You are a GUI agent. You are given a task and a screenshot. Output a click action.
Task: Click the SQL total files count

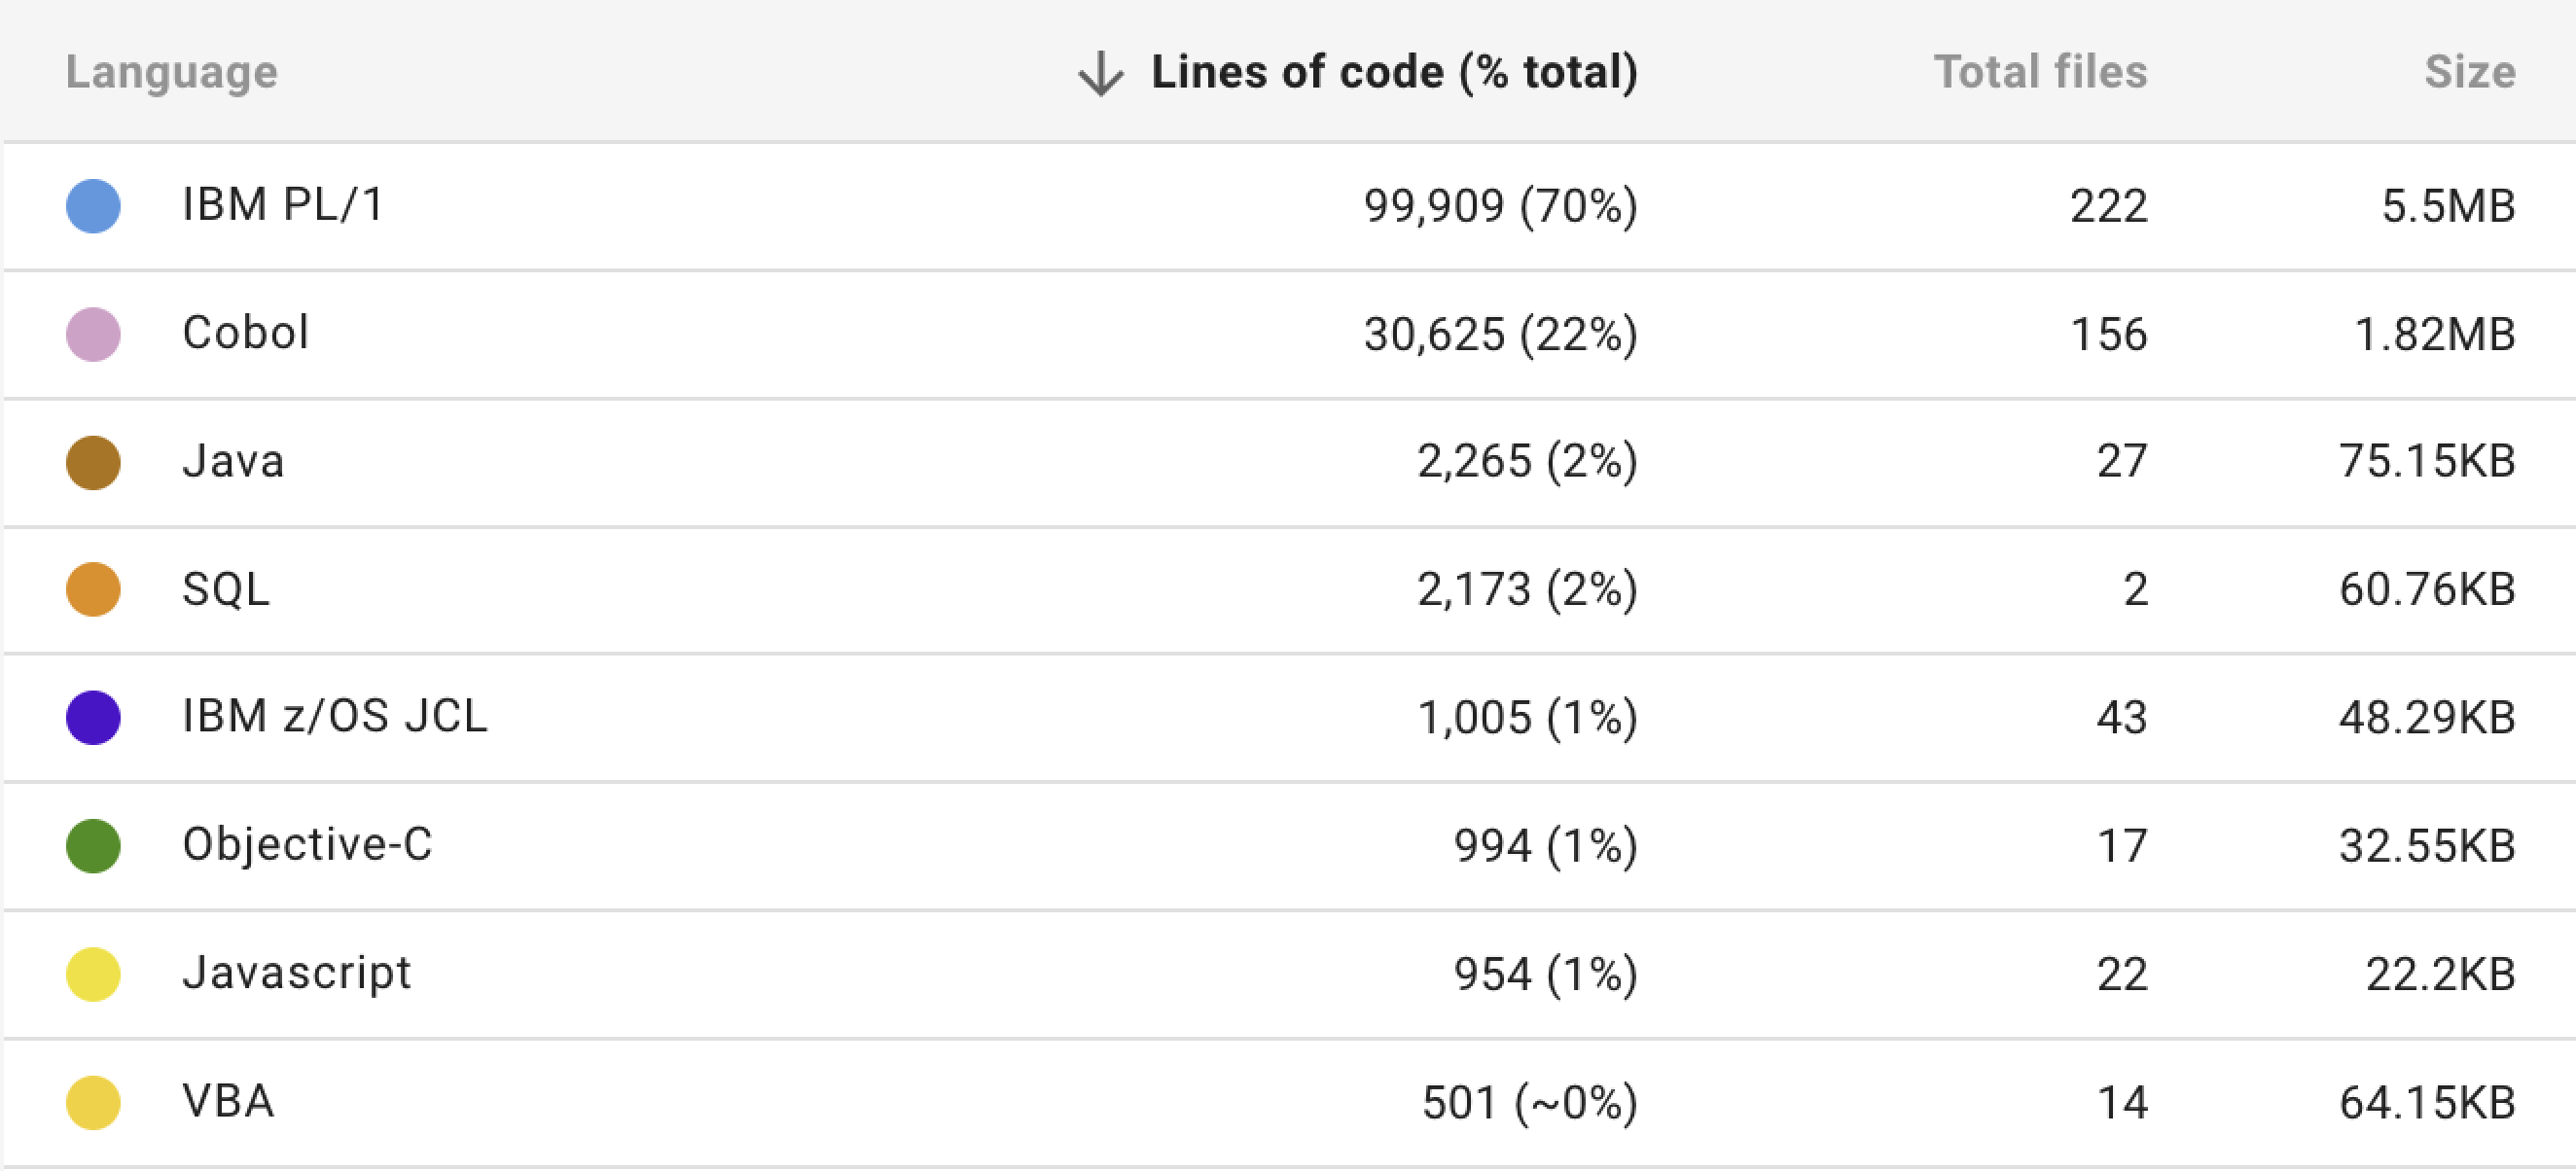[x=2135, y=590]
